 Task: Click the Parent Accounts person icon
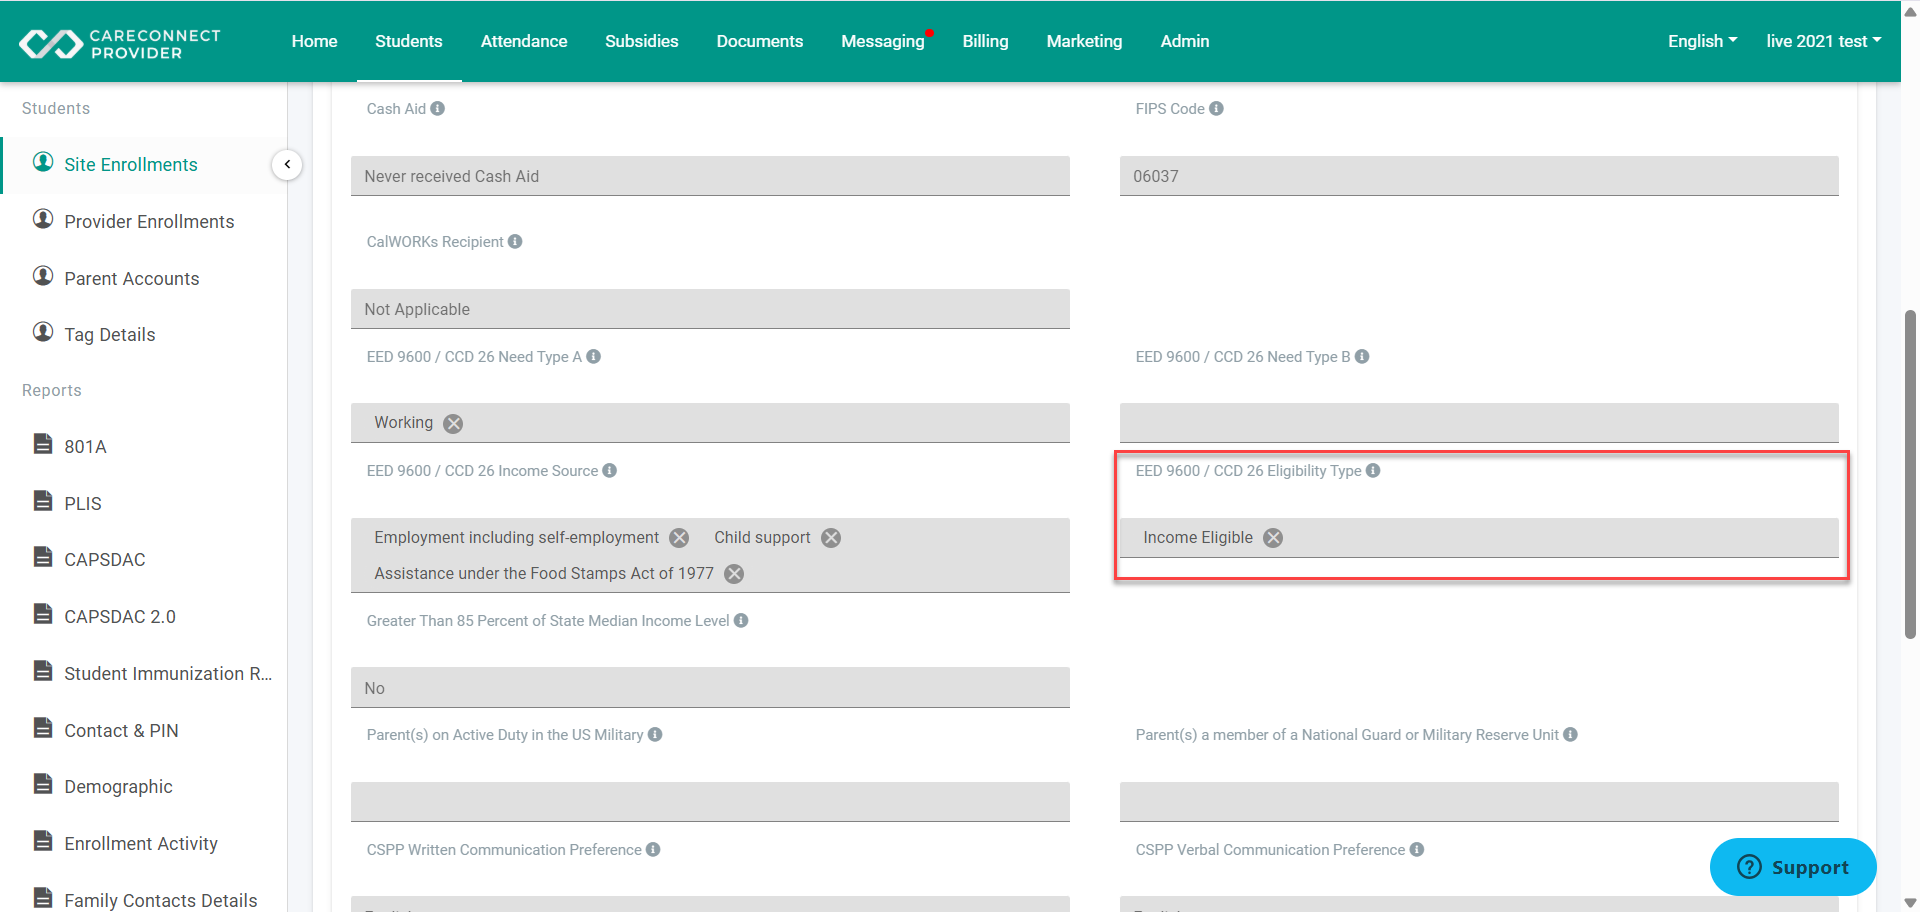43,276
